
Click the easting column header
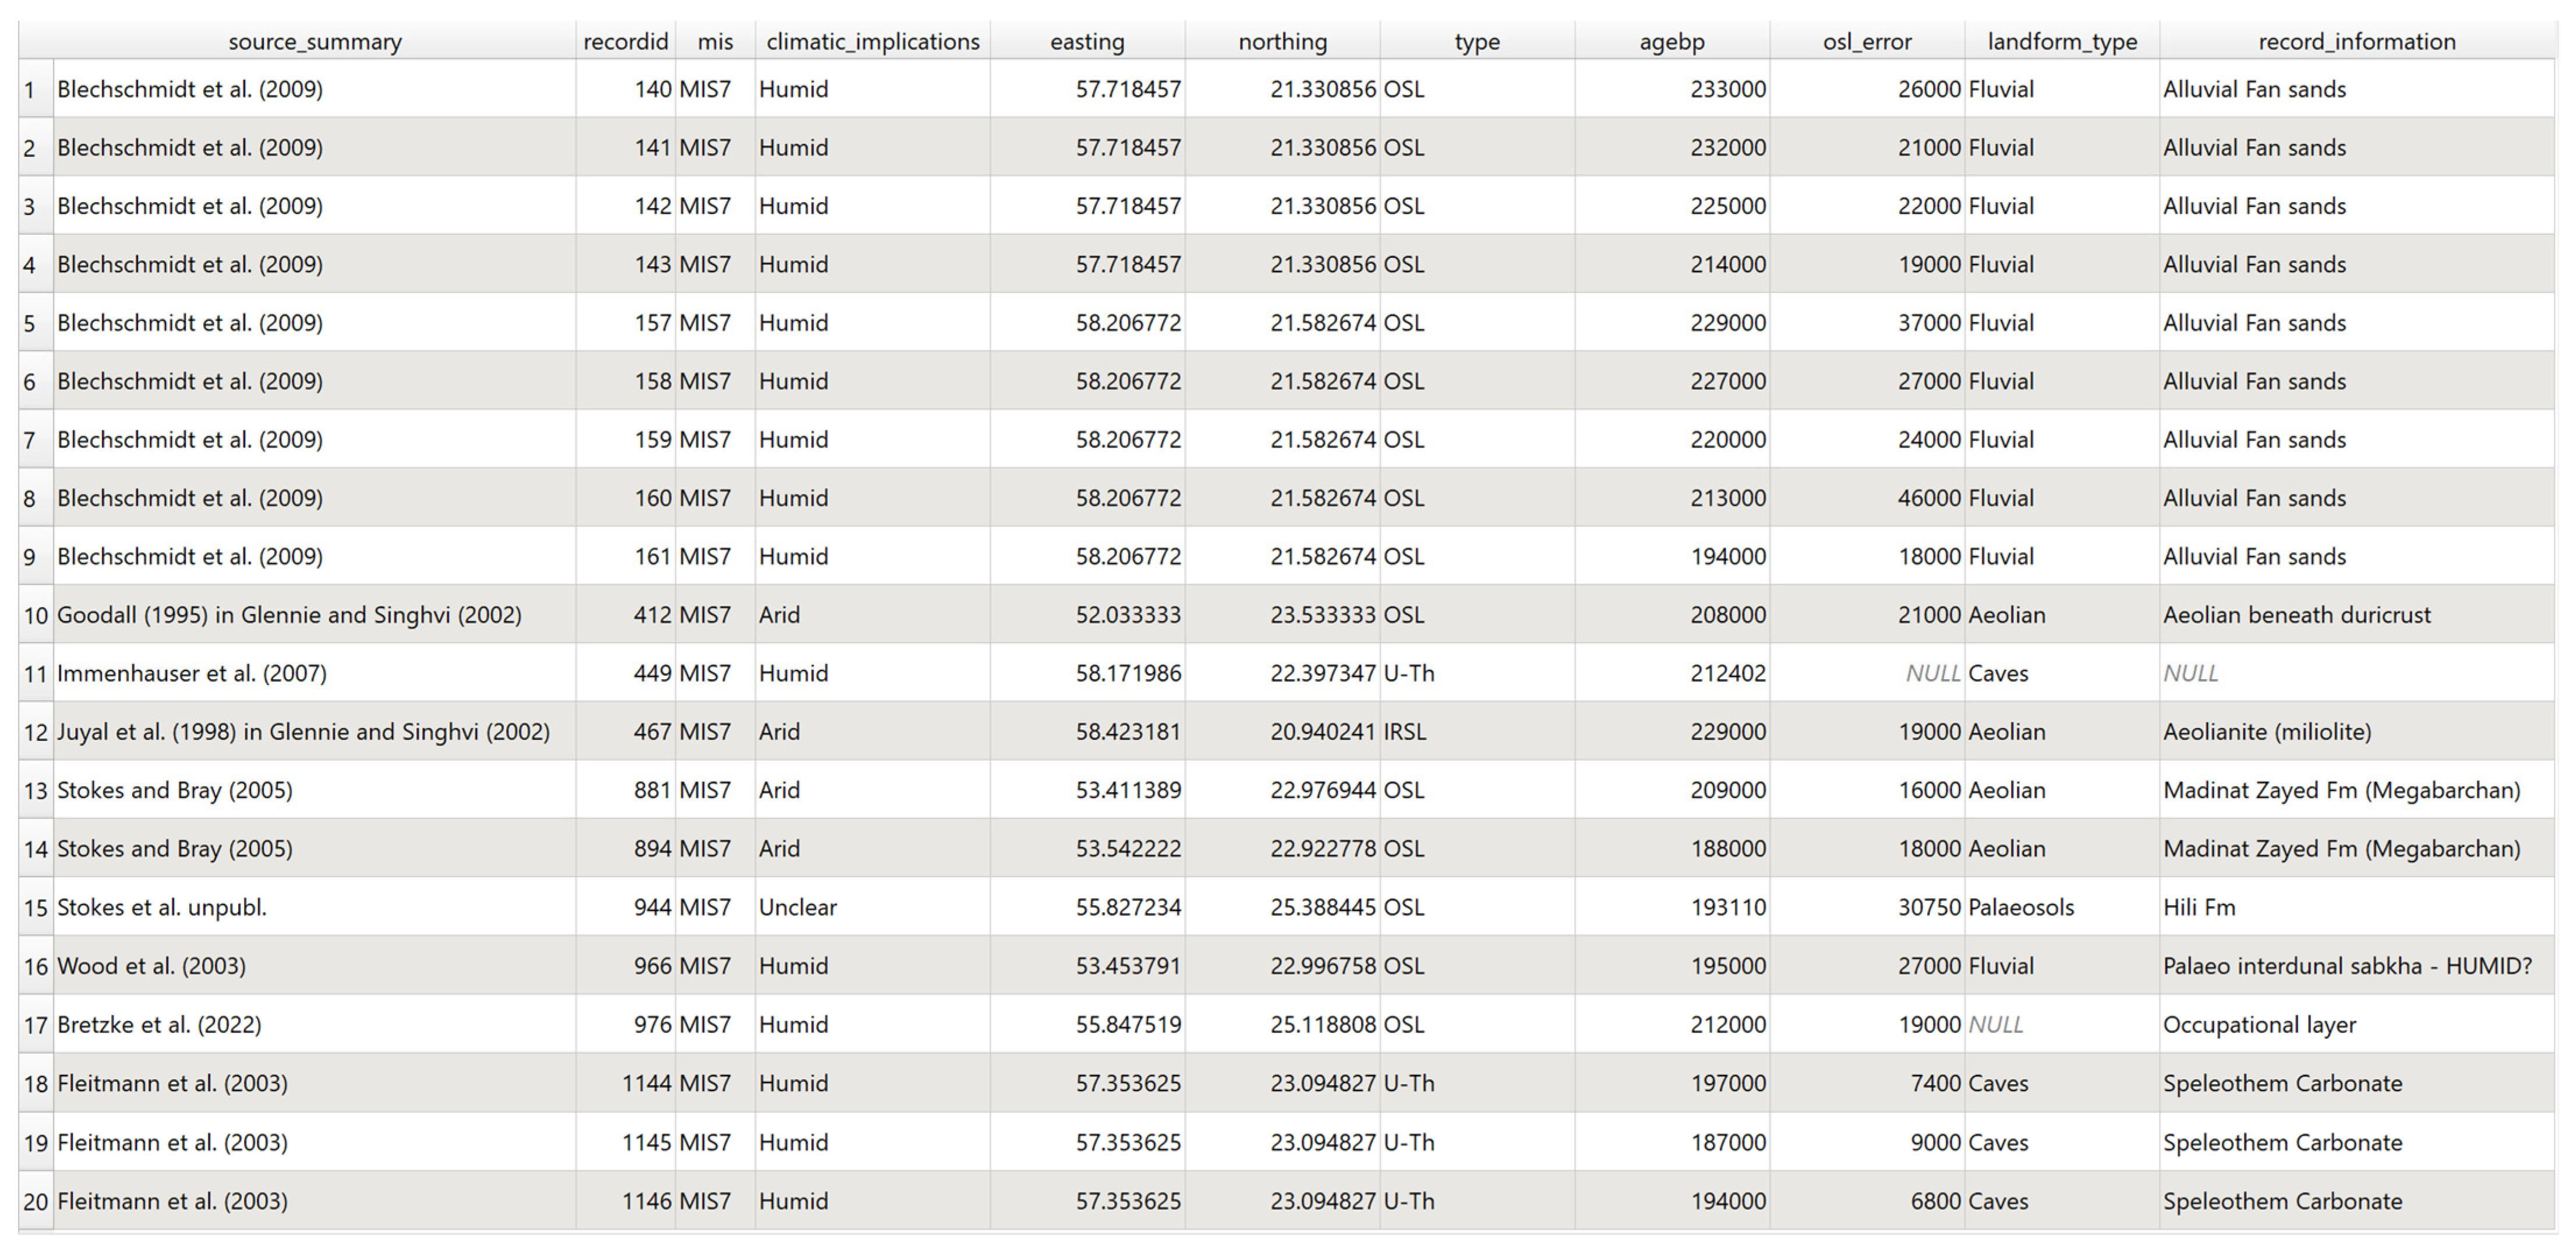pyautogui.click(x=1087, y=41)
